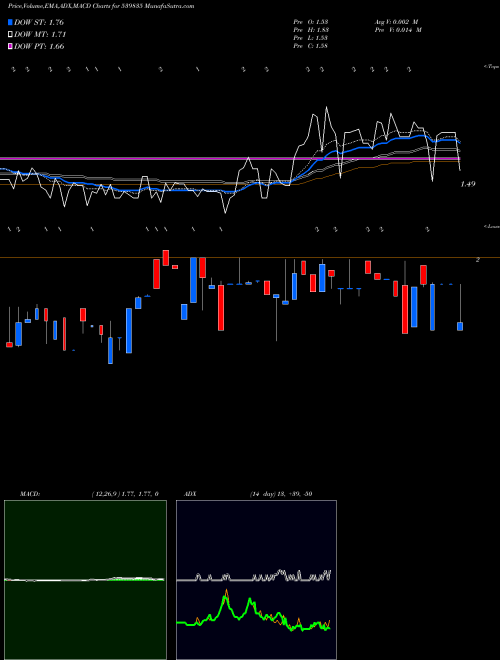Click the ADX panel heading
Screen dimensions: 500x660
click(191, 494)
